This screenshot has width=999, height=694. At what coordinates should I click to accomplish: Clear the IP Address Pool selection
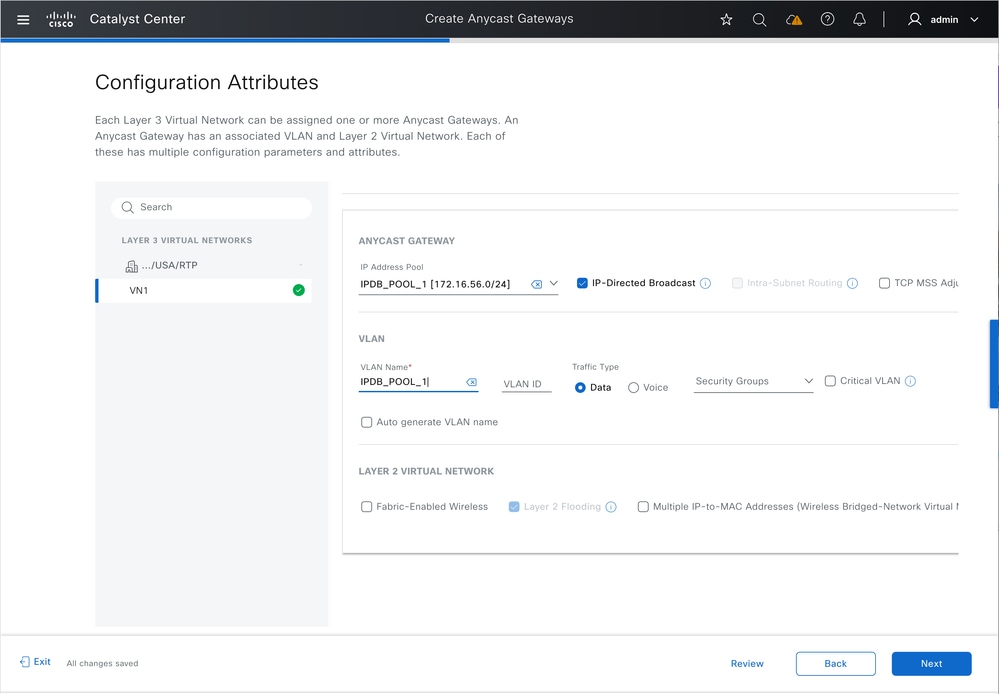(536, 284)
